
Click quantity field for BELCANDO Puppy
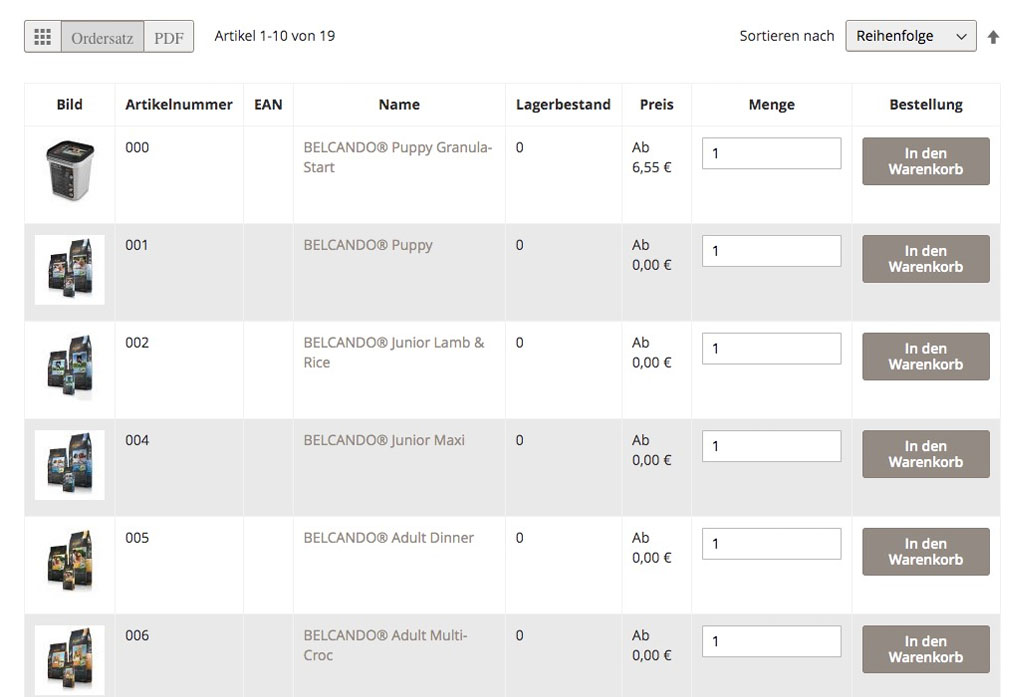770,251
